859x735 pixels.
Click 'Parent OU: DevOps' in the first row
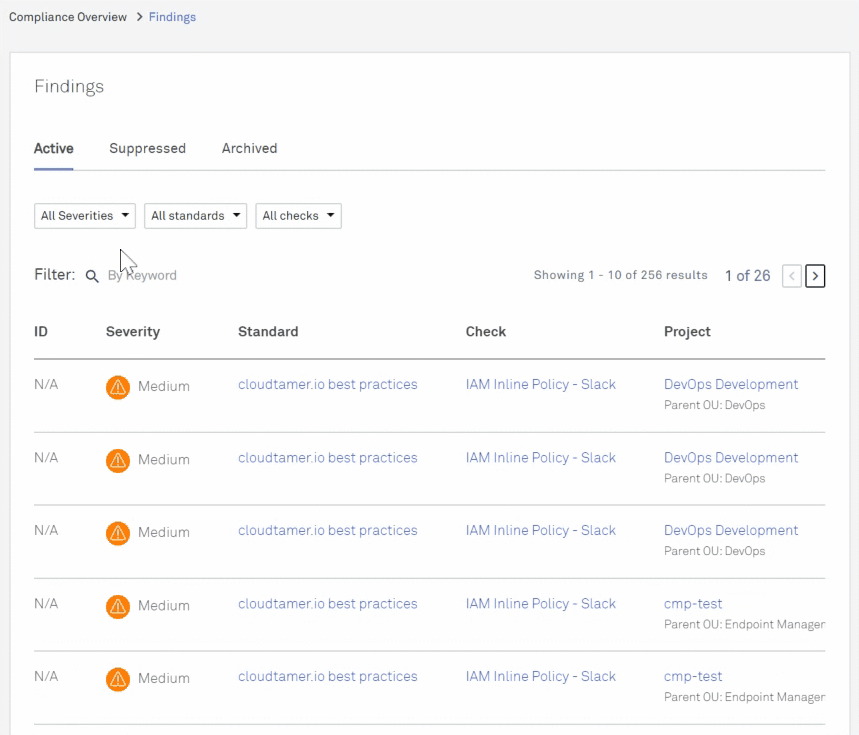coord(714,405)
